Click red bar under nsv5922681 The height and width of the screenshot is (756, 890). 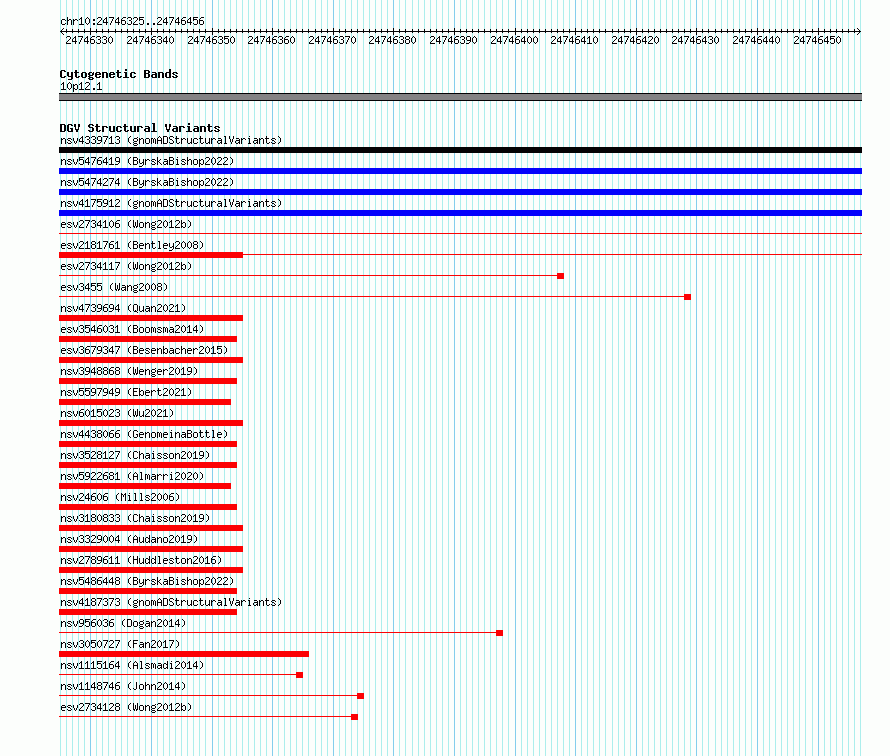point(145,486)
